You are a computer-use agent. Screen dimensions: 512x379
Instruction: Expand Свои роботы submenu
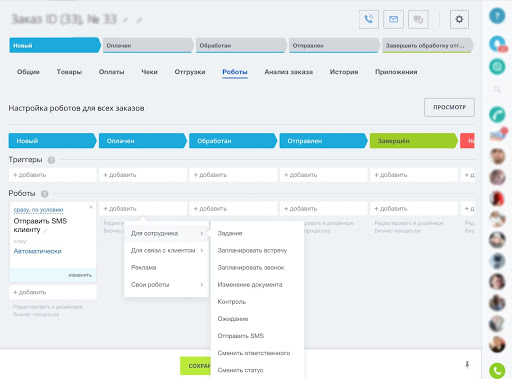click(x=166, y=285)
